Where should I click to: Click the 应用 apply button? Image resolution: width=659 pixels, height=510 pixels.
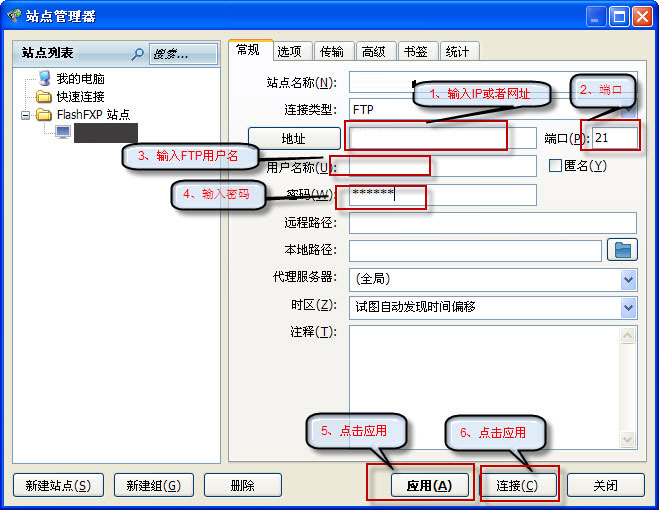pos(421,485)
